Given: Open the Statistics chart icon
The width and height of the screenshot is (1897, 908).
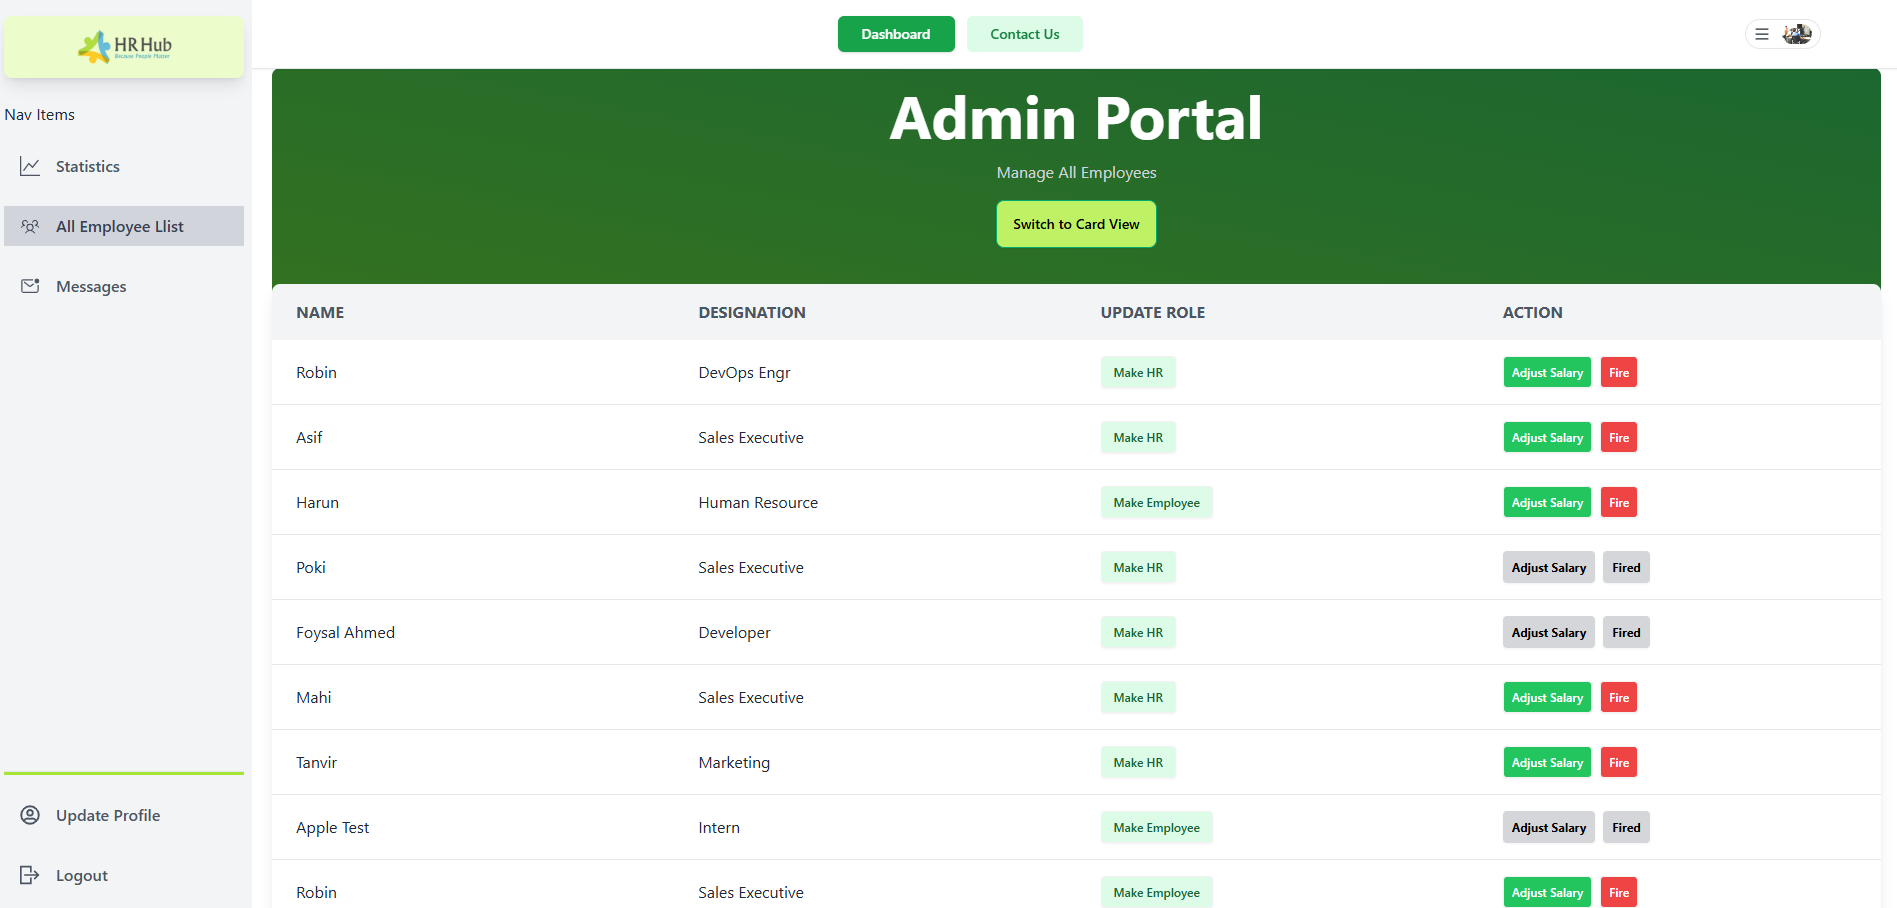Looking at the screenshot, I should (30, 166).
